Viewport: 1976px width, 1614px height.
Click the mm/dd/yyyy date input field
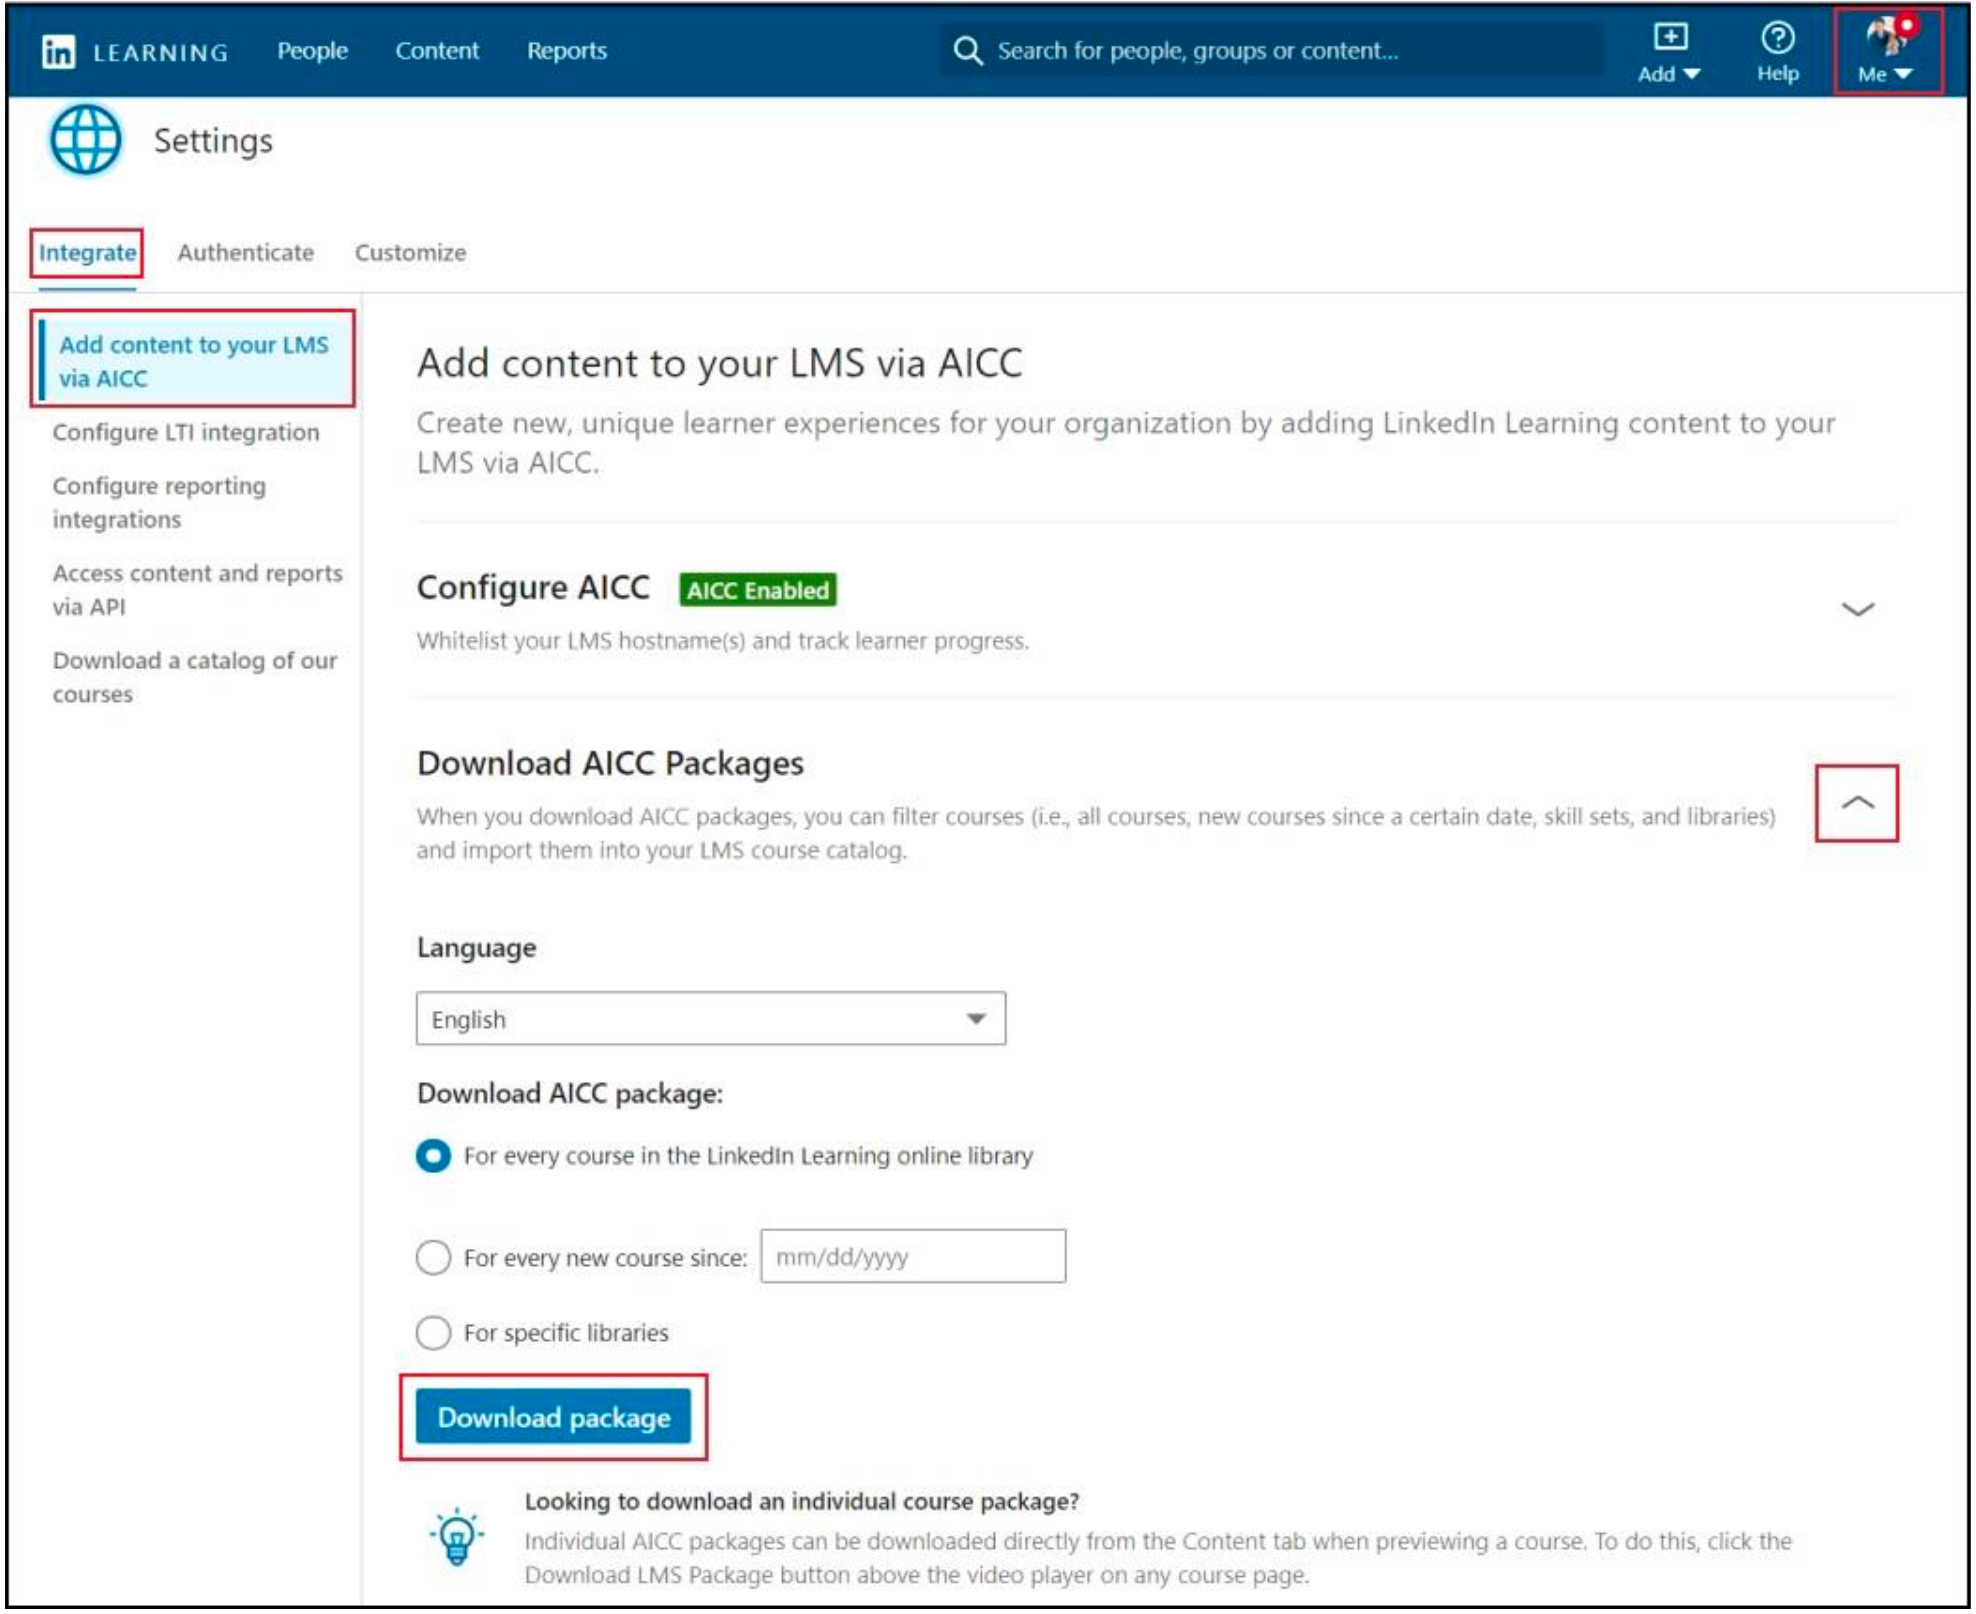912,1257
